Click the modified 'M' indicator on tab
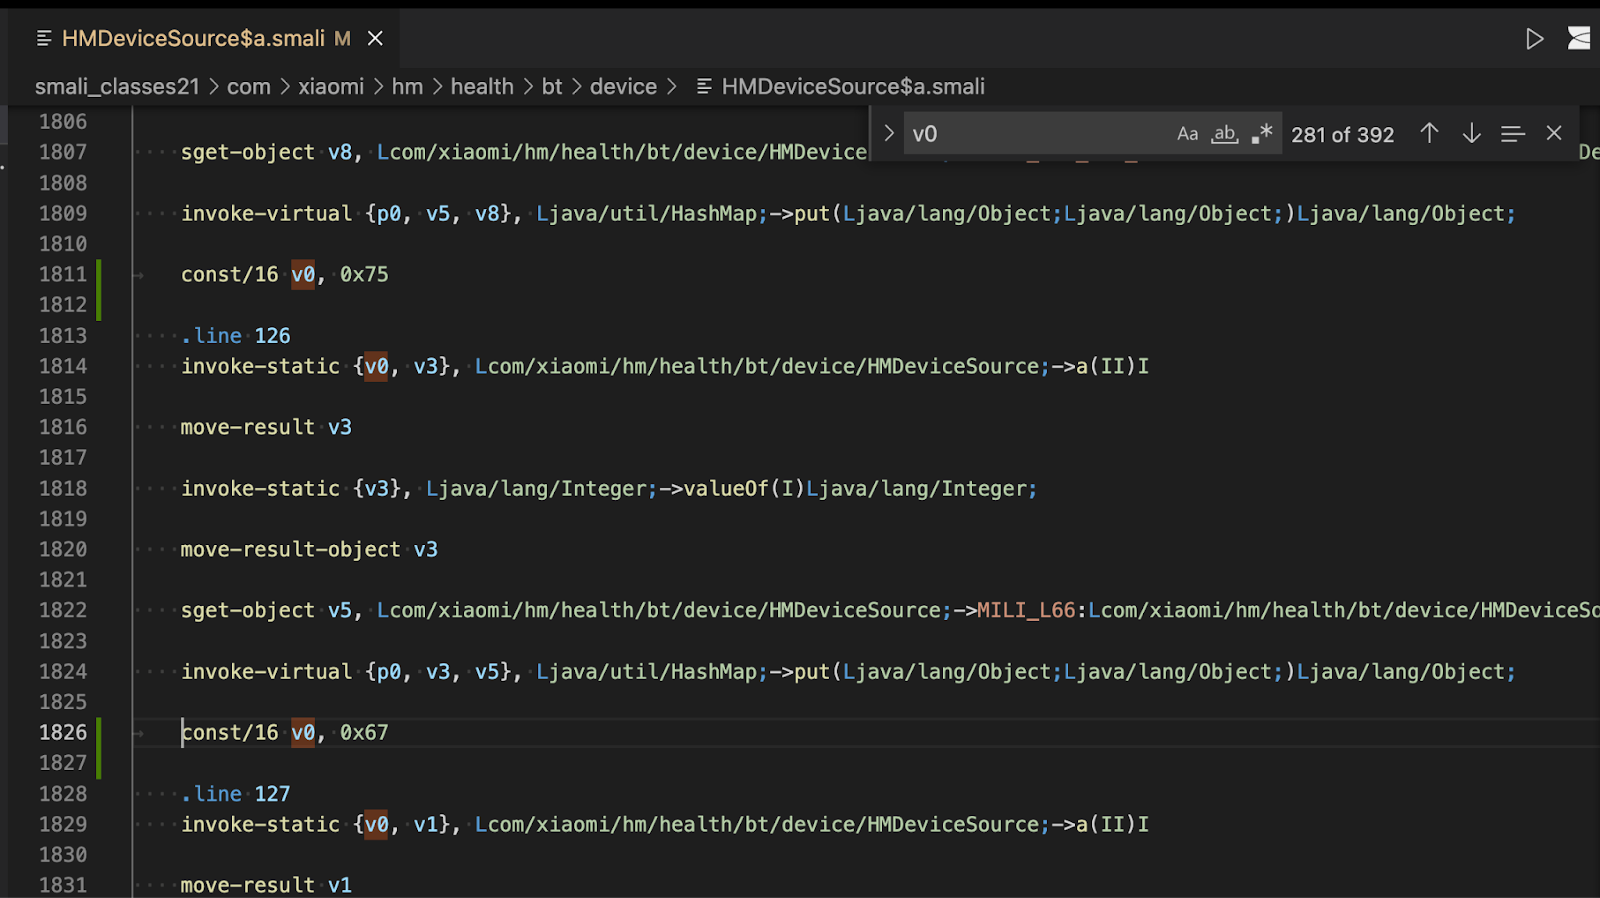Viewport: 1600px width, 898px height. tap(342, 38)
